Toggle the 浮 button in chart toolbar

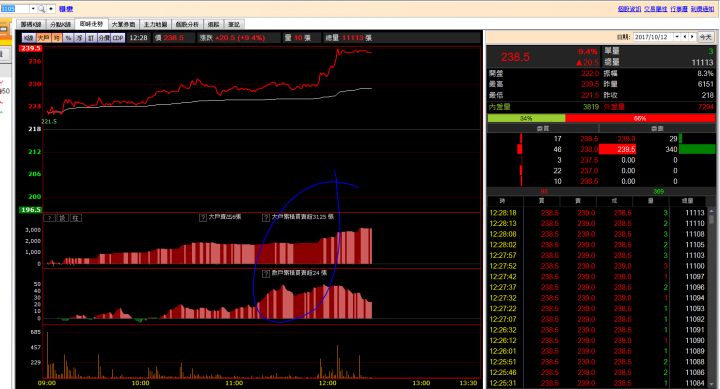click(79, 38)
